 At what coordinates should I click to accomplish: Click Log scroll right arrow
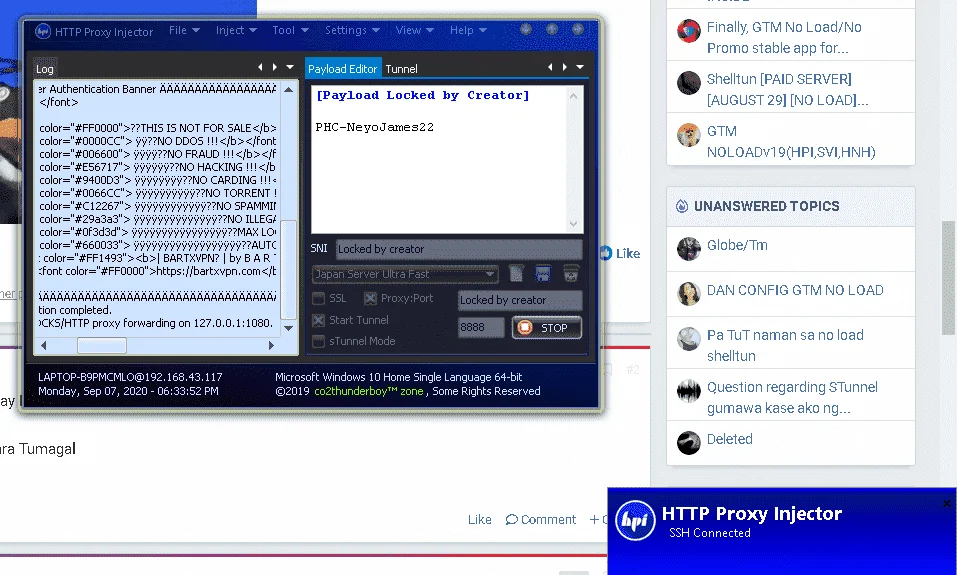(x=272, y=345)
